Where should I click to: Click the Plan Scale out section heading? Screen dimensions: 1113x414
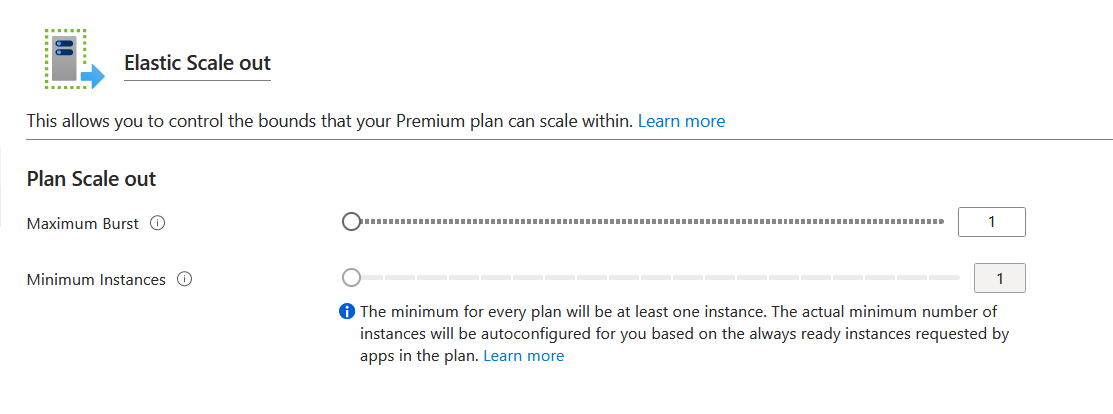click(x=91, y=179)
